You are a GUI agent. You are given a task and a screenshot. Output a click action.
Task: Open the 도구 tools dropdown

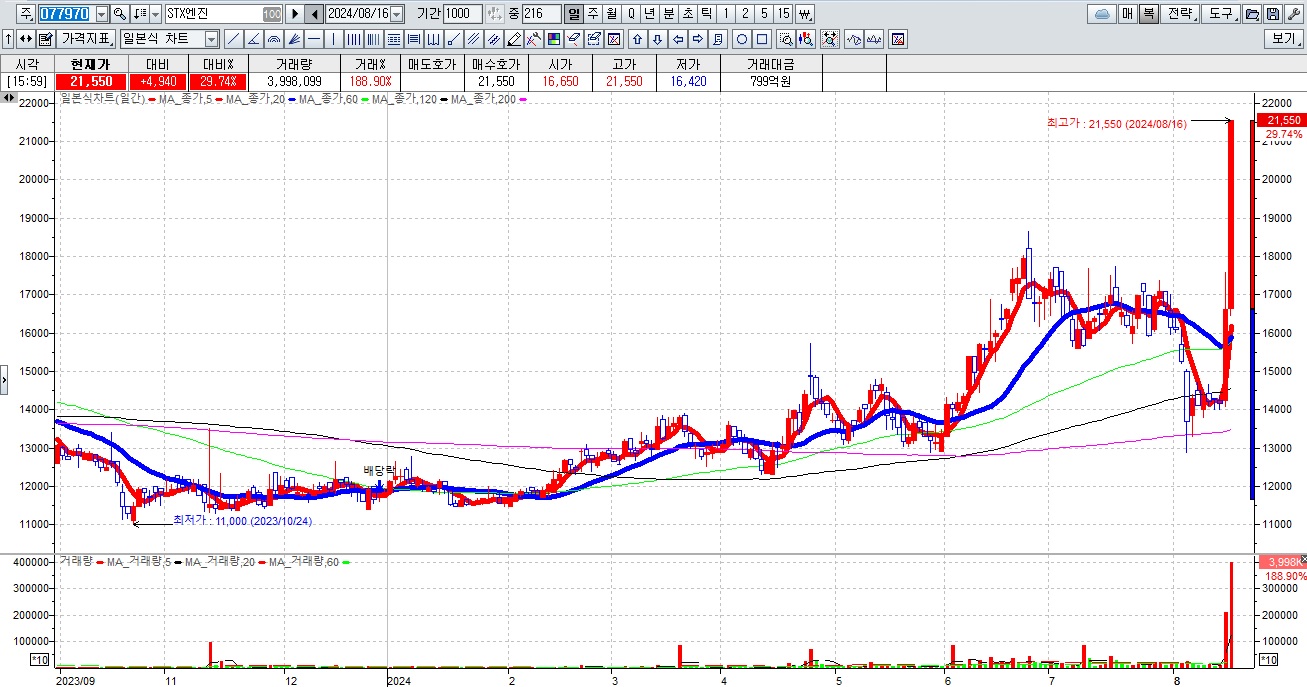coord(1221,14)
